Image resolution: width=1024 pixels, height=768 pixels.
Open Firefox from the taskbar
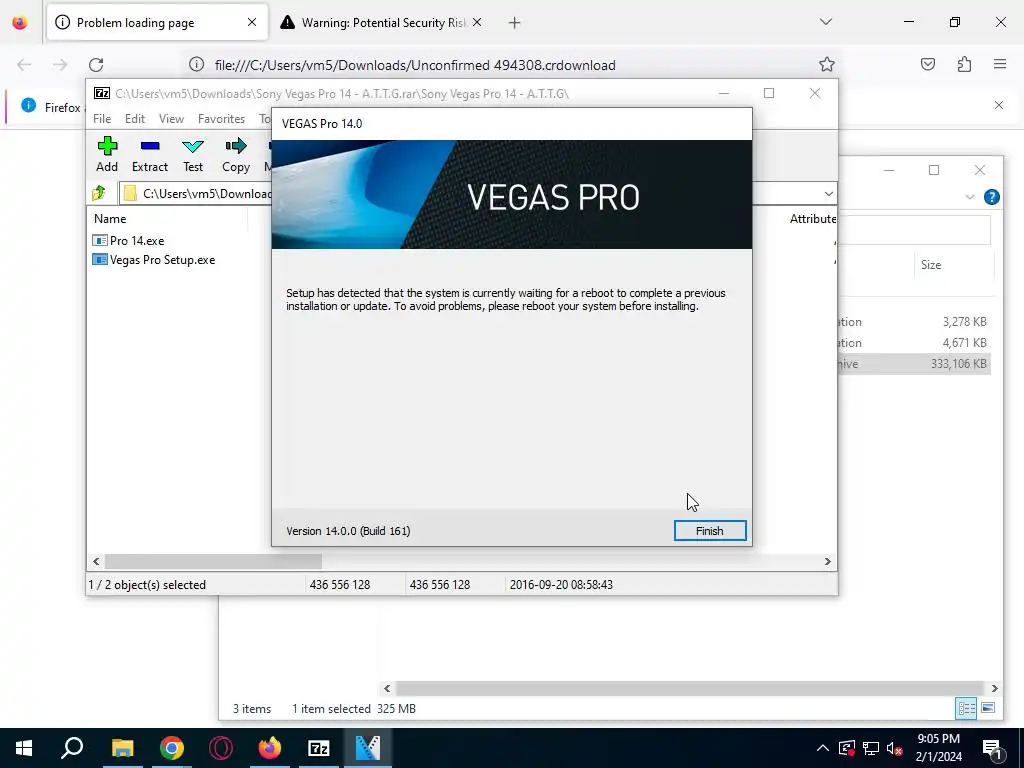(270, 748)
